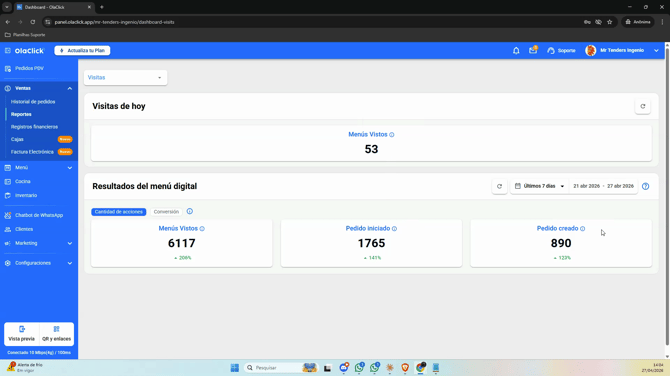Open the notifications bell icon
Screen dimensions: 670x376
pyautogui.click(x=516, y=50)
